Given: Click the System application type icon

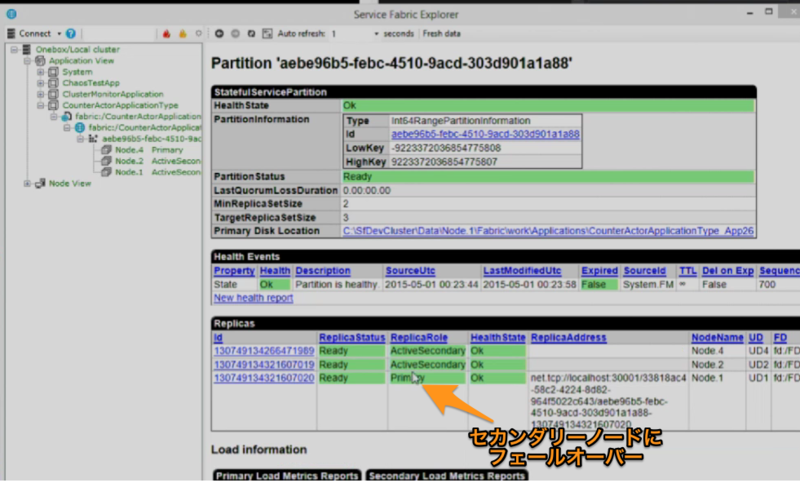Looking at the screenshot, I should coord(53,72).
